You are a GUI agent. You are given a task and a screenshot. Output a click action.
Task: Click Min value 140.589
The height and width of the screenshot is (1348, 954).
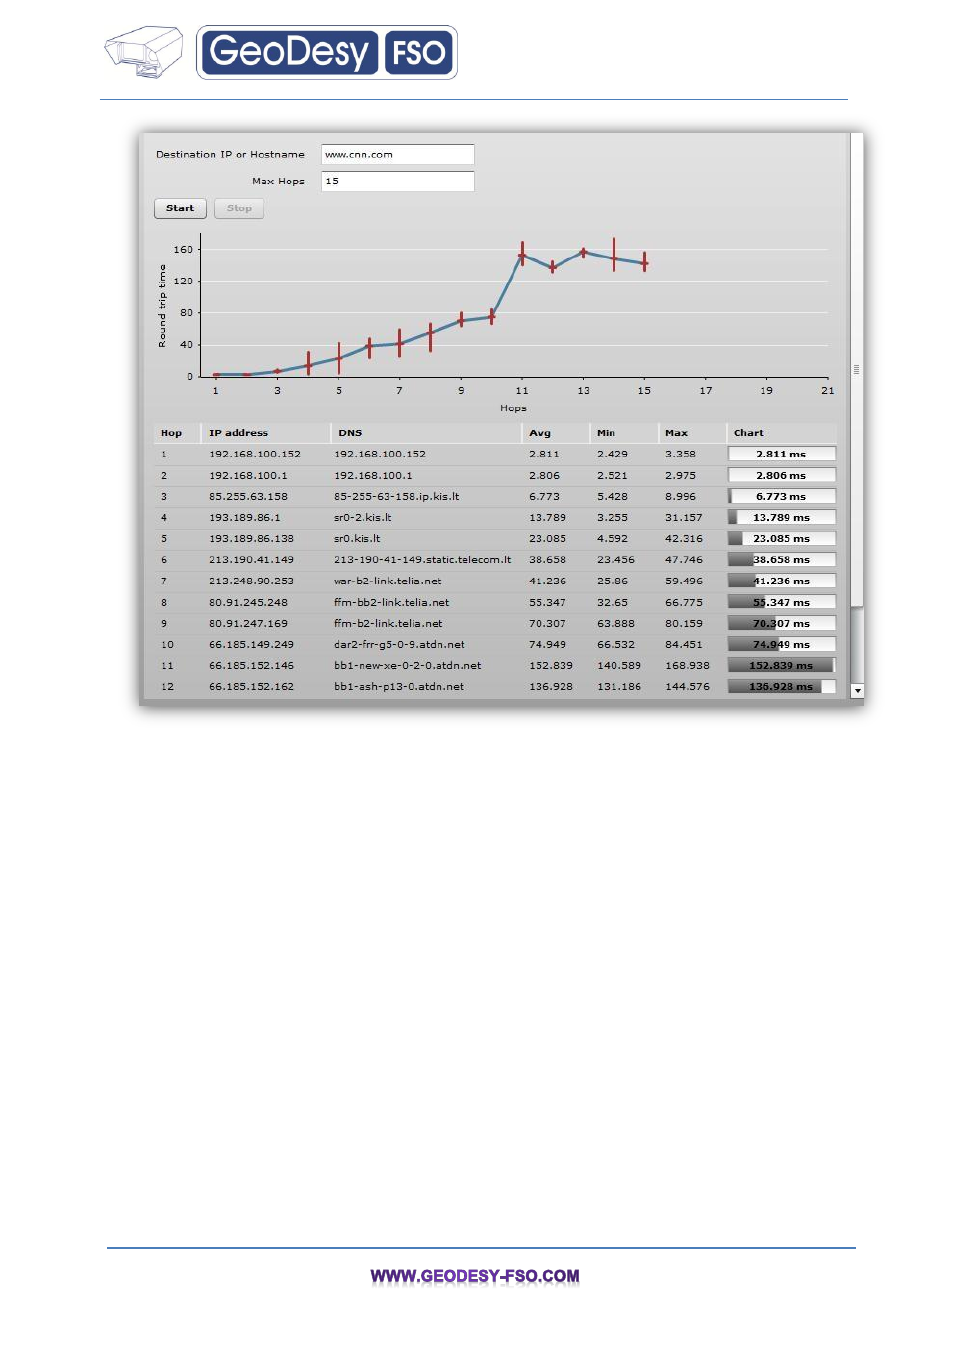[619, 666]
